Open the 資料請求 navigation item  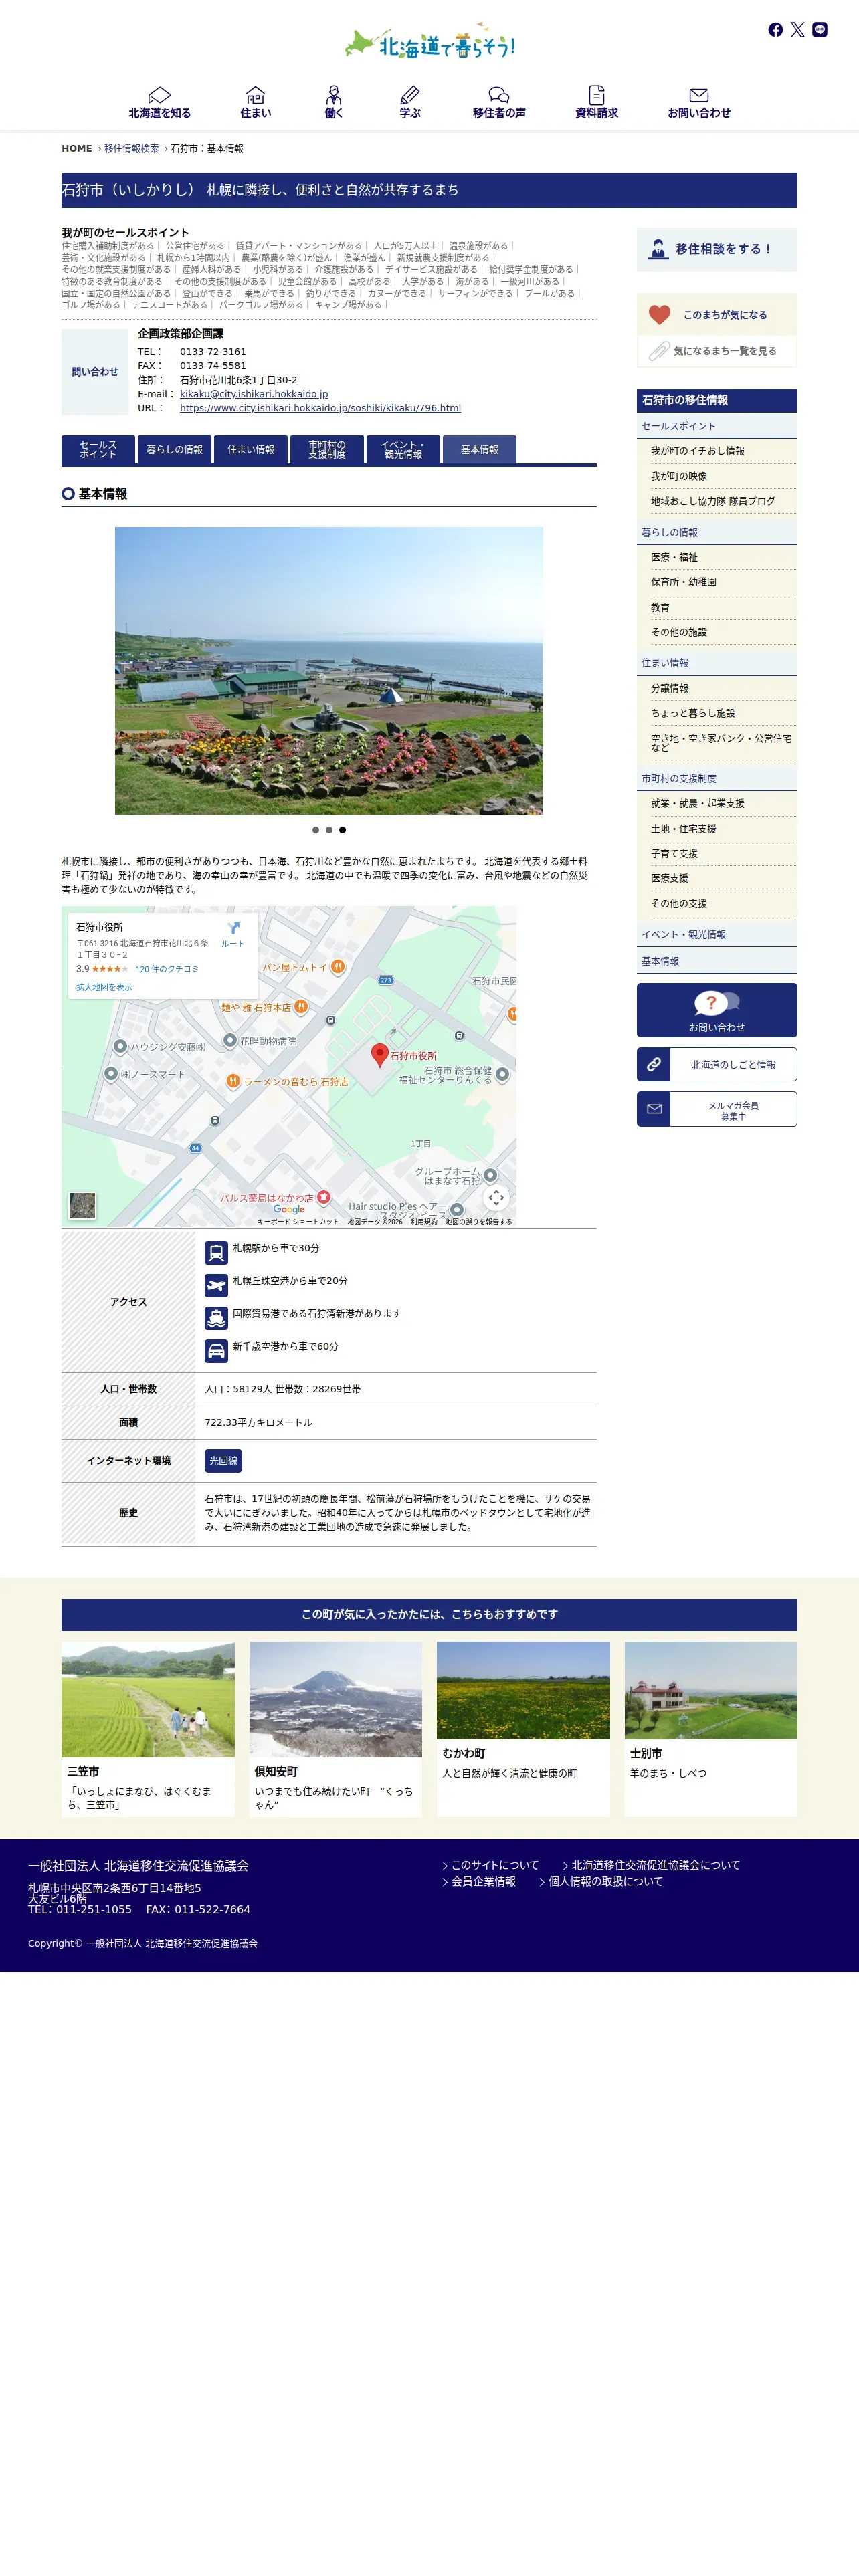click(x=596, y=103)
